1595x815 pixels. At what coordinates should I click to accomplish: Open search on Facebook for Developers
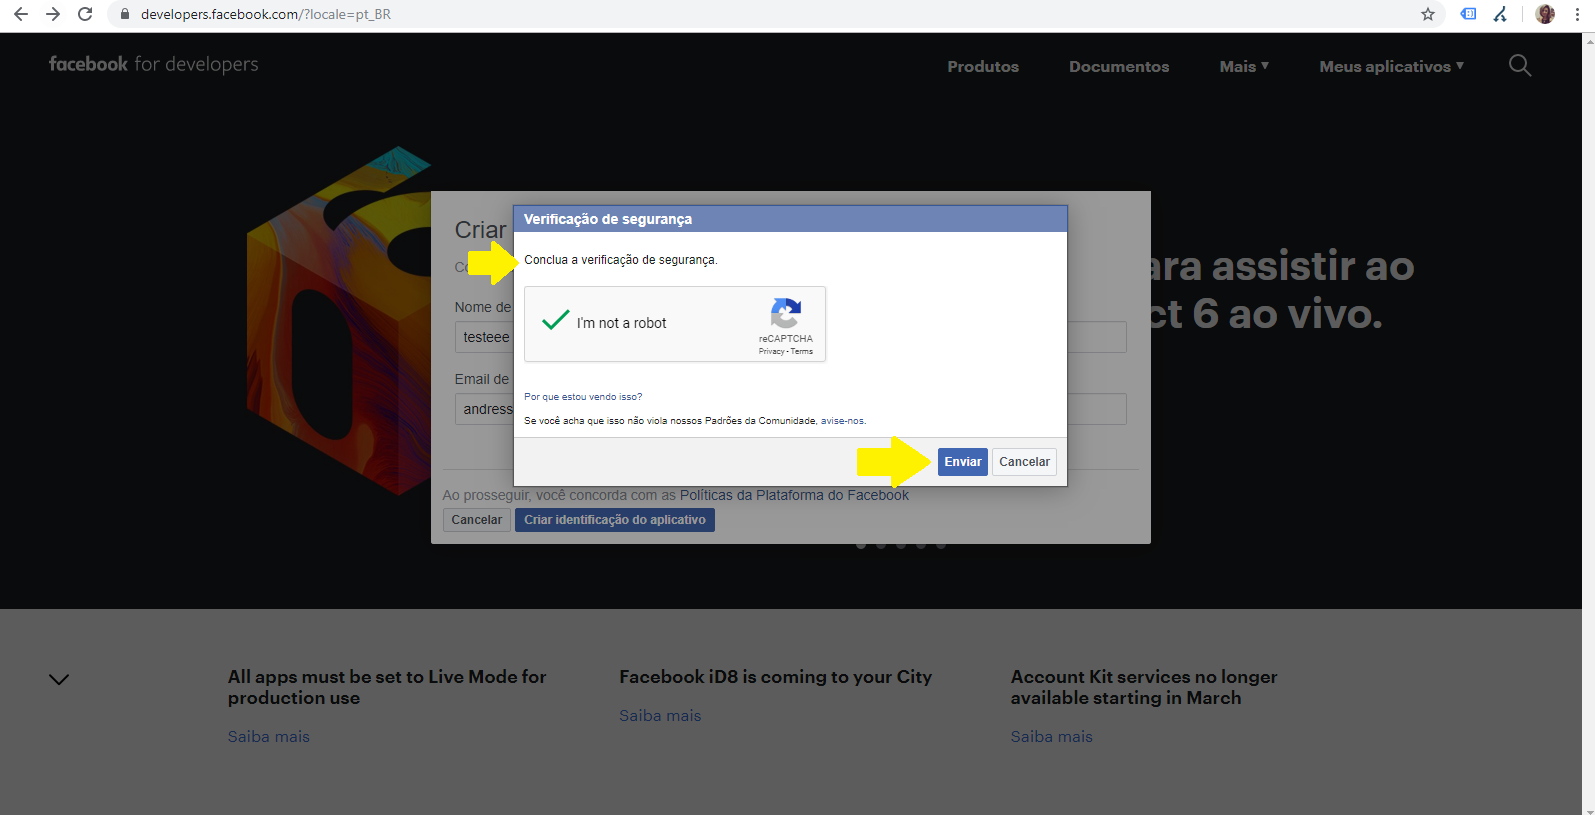pyautogui.click(x=1520, y=66)
